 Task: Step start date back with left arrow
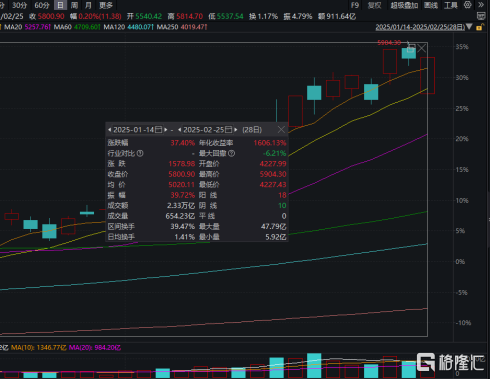[109, 130]
